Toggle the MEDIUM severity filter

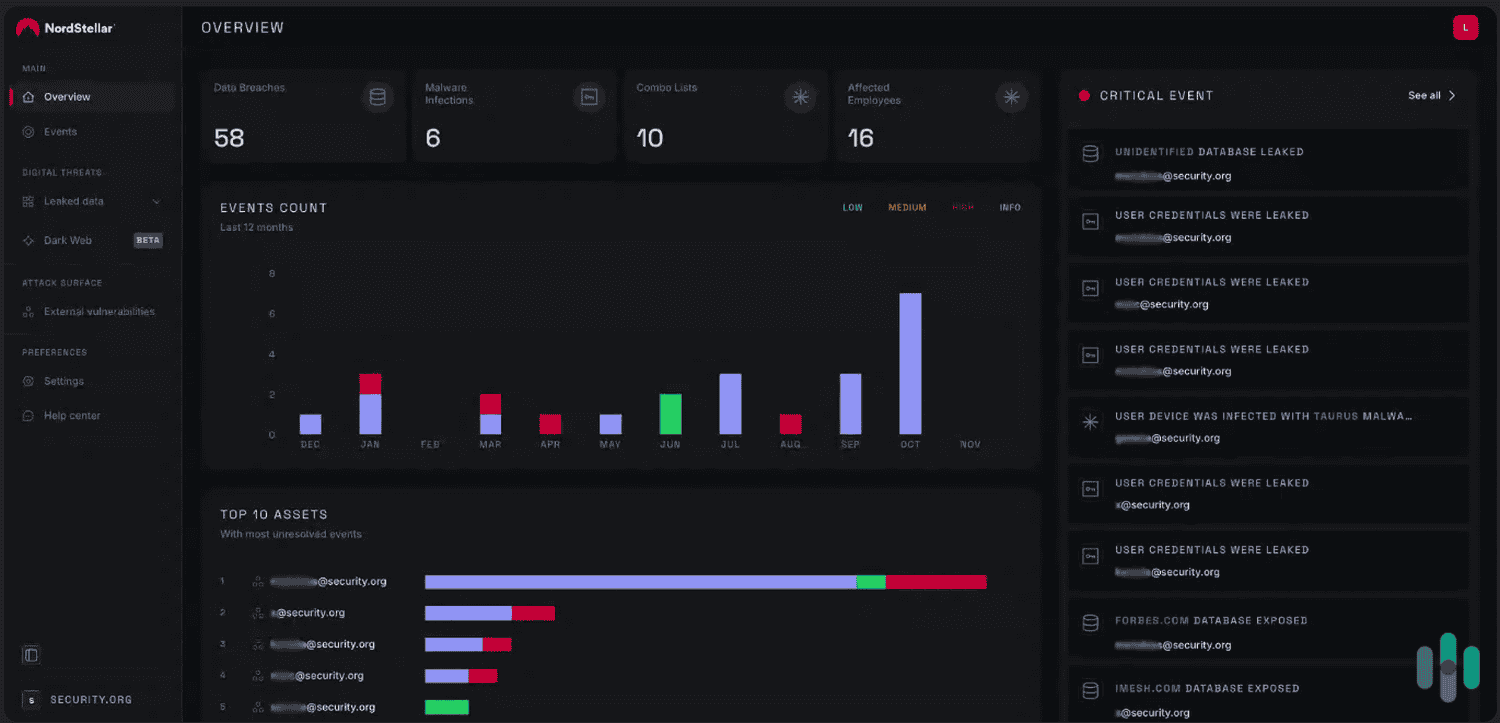pos(907,207)
